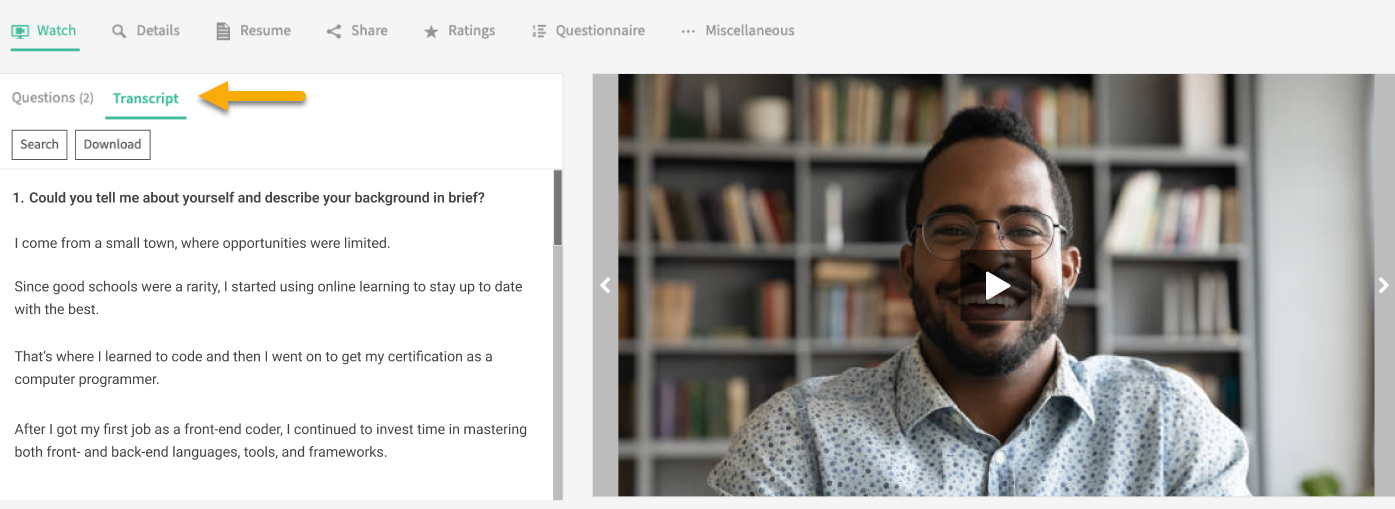Click the transcript panel scrollbar
Screen dimensions: 1395x509
[557, 209]
